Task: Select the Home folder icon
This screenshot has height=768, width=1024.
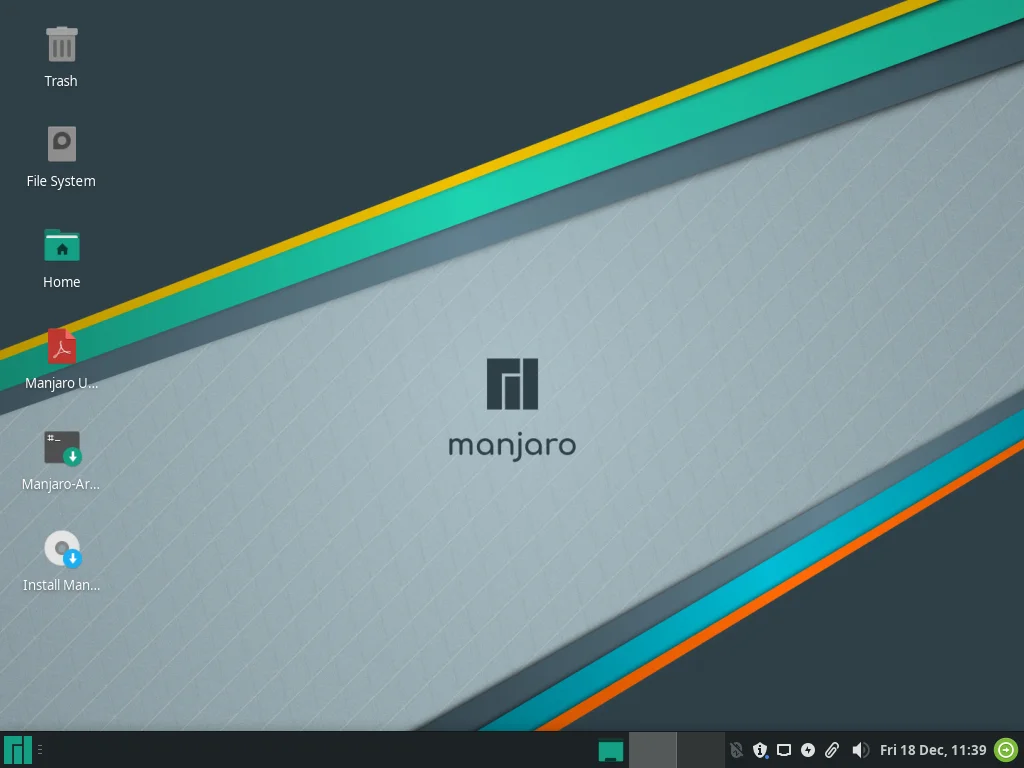Action: (62, 246)
